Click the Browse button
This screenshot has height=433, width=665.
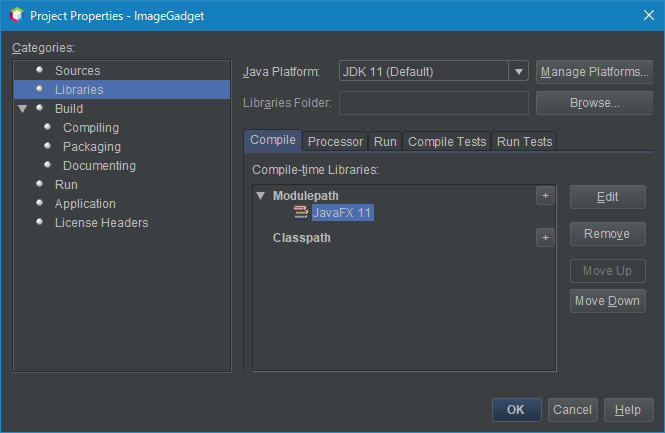pos(594,103)
